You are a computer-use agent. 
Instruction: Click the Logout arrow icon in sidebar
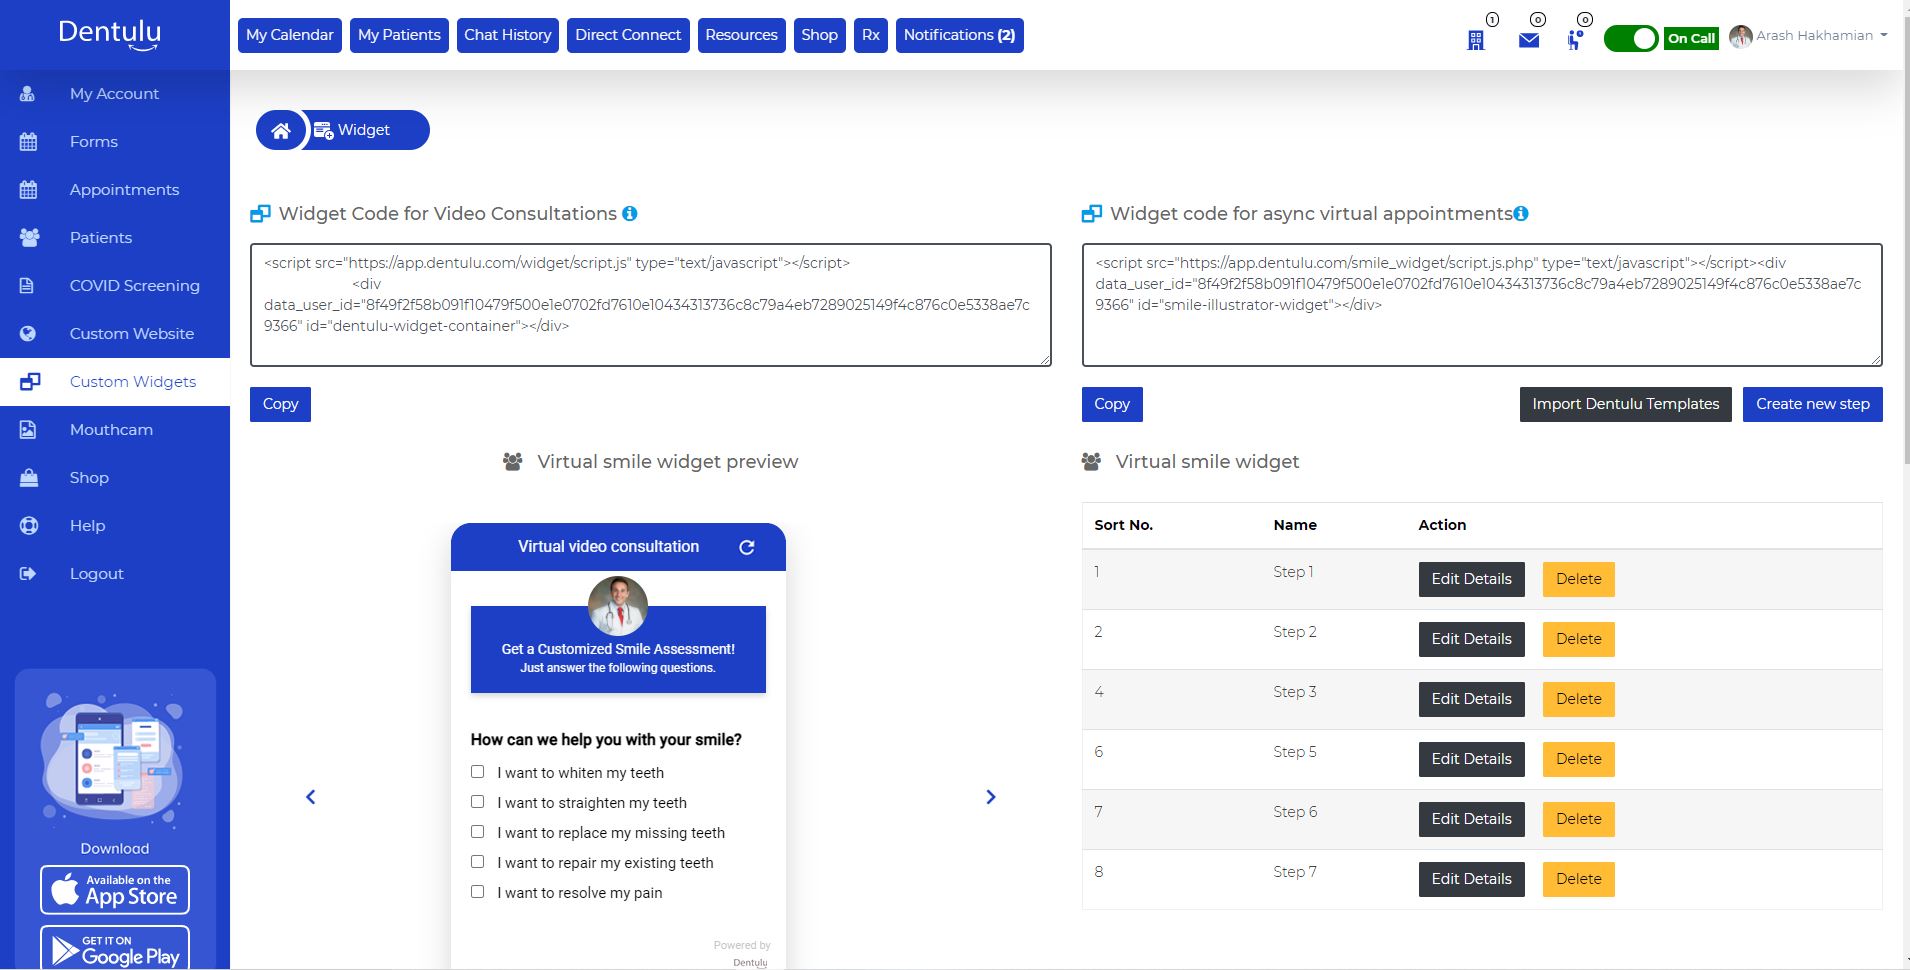coord(28,574)
